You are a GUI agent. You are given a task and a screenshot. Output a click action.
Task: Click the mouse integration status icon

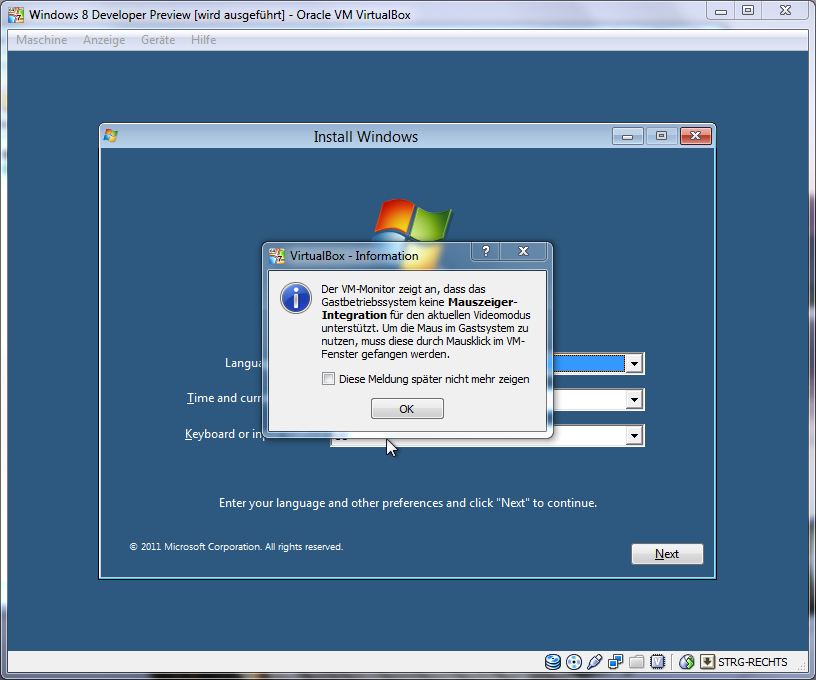pyautogui.click(x=687, y=662)
